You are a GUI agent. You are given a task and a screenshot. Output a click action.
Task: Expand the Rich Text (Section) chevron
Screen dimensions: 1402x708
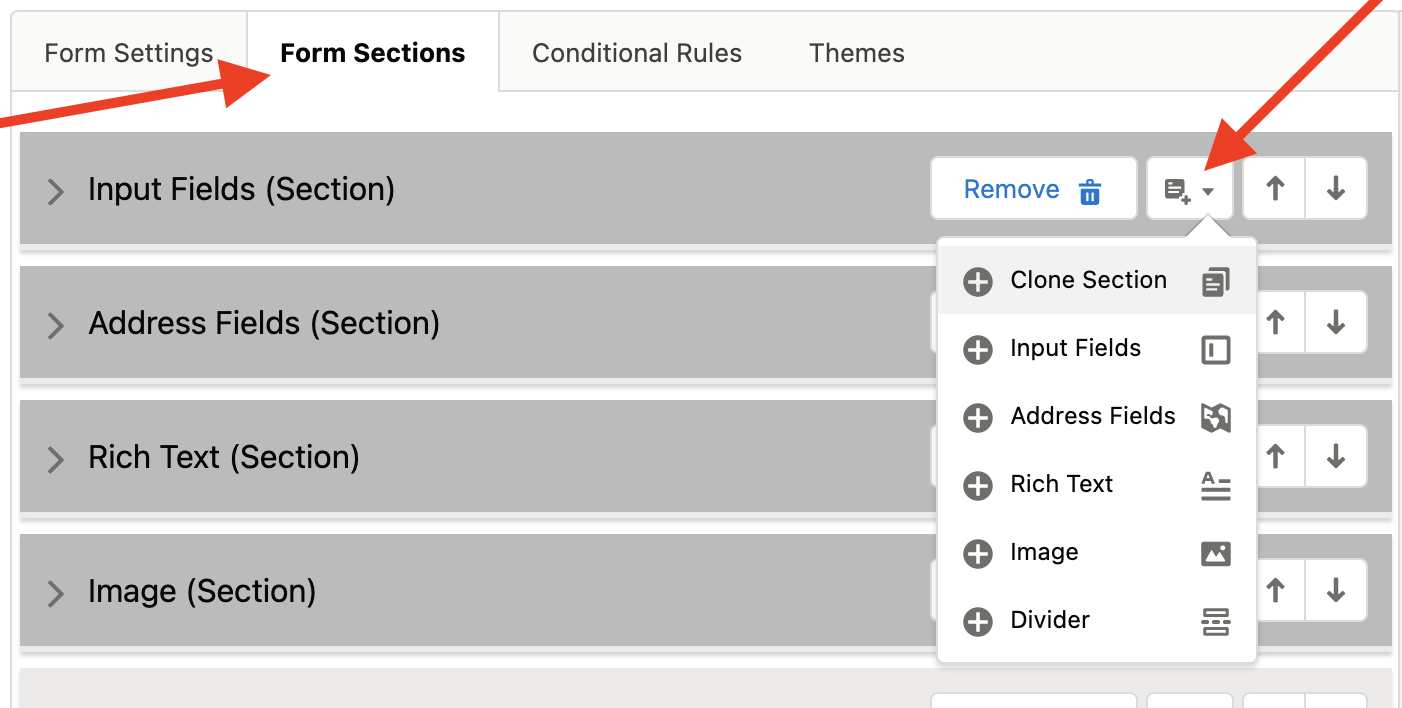click(56, 459)
